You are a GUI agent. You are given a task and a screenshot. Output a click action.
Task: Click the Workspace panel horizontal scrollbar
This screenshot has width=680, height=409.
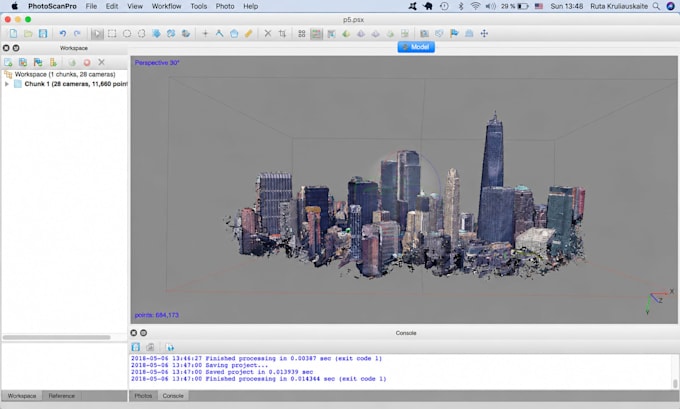click(56, 337)
